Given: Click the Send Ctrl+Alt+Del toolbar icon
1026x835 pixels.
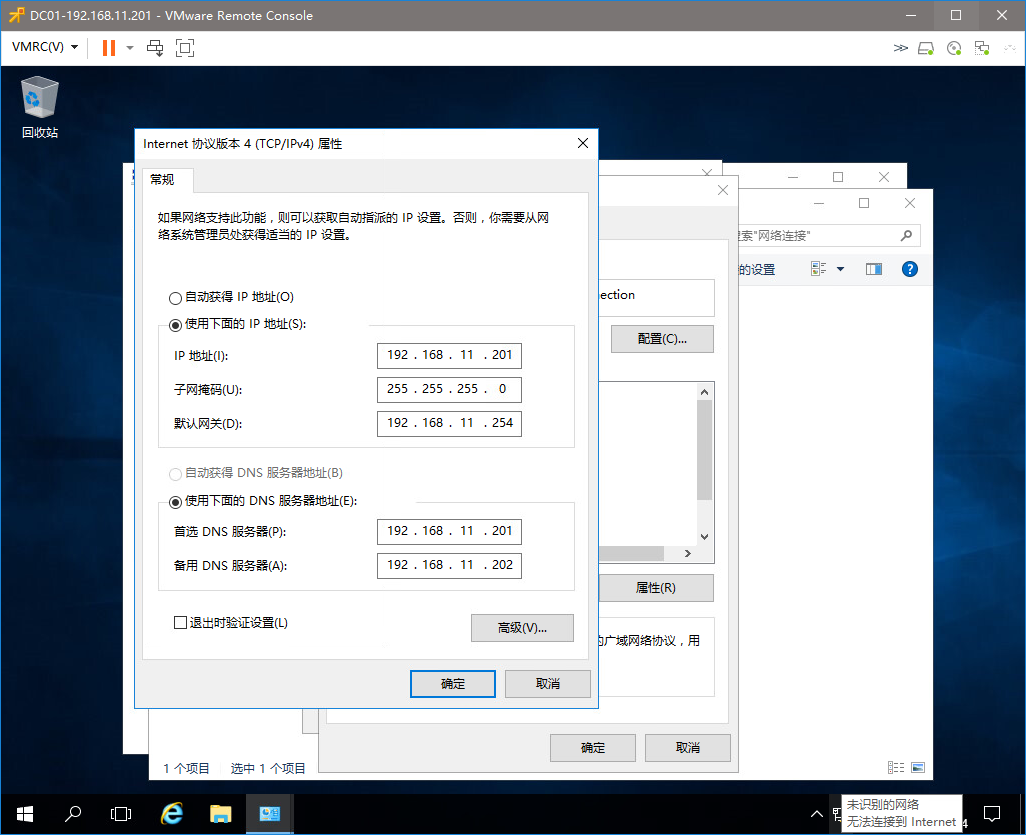Looking at the screenshot, I should pyautogui.click(x=155, y=48).
